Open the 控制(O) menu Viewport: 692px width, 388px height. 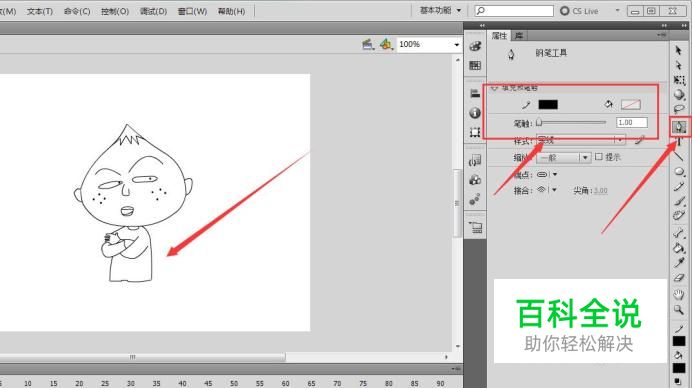click(x=115, y=11)
